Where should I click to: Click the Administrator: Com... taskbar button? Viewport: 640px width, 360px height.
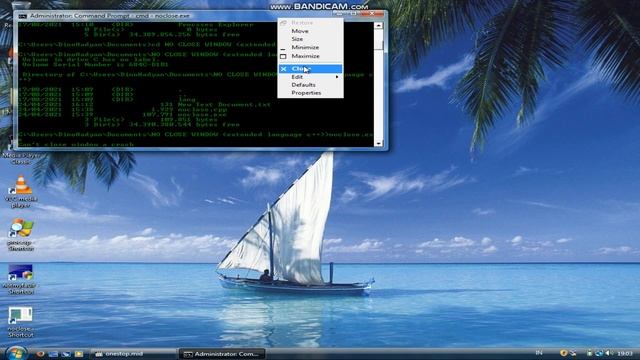(x=222, y=354)
